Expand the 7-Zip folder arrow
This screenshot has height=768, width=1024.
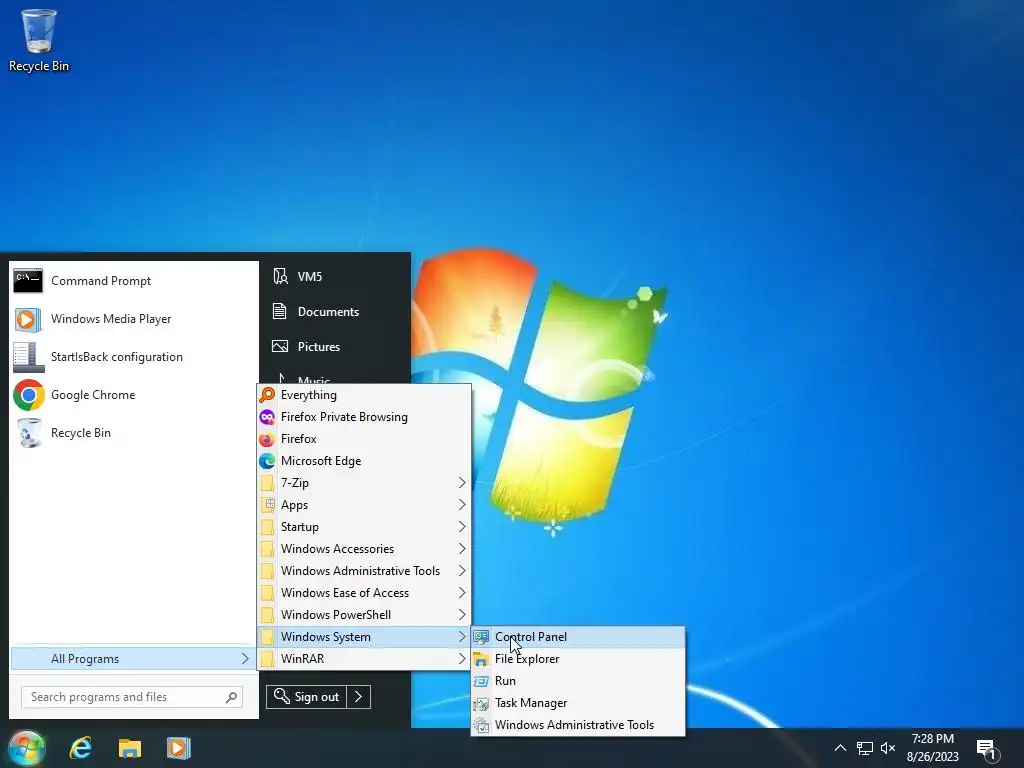point(462,483)
